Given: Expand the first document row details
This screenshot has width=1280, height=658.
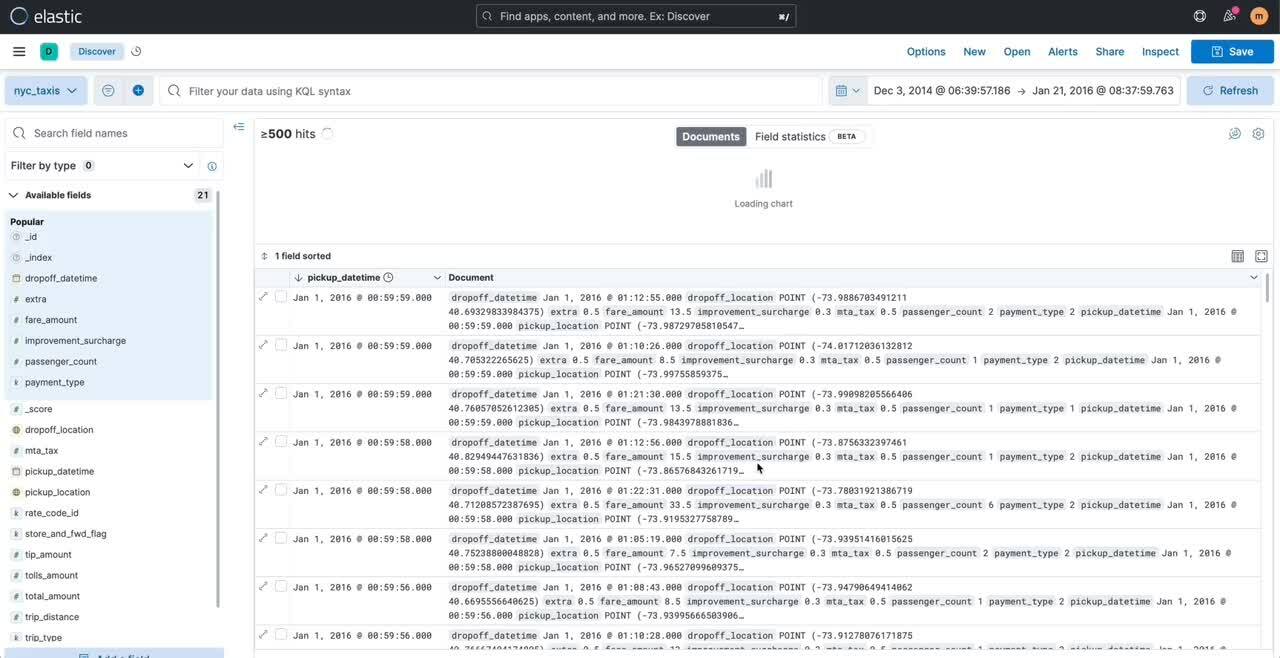Looking at the screenshot, I should point(264,296).
